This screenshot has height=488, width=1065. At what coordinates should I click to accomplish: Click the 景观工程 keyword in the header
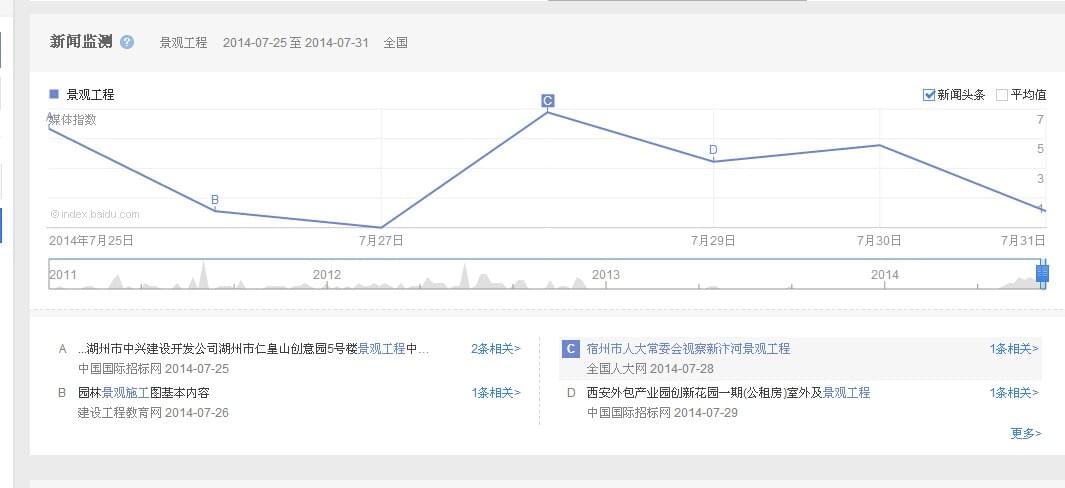183,43
